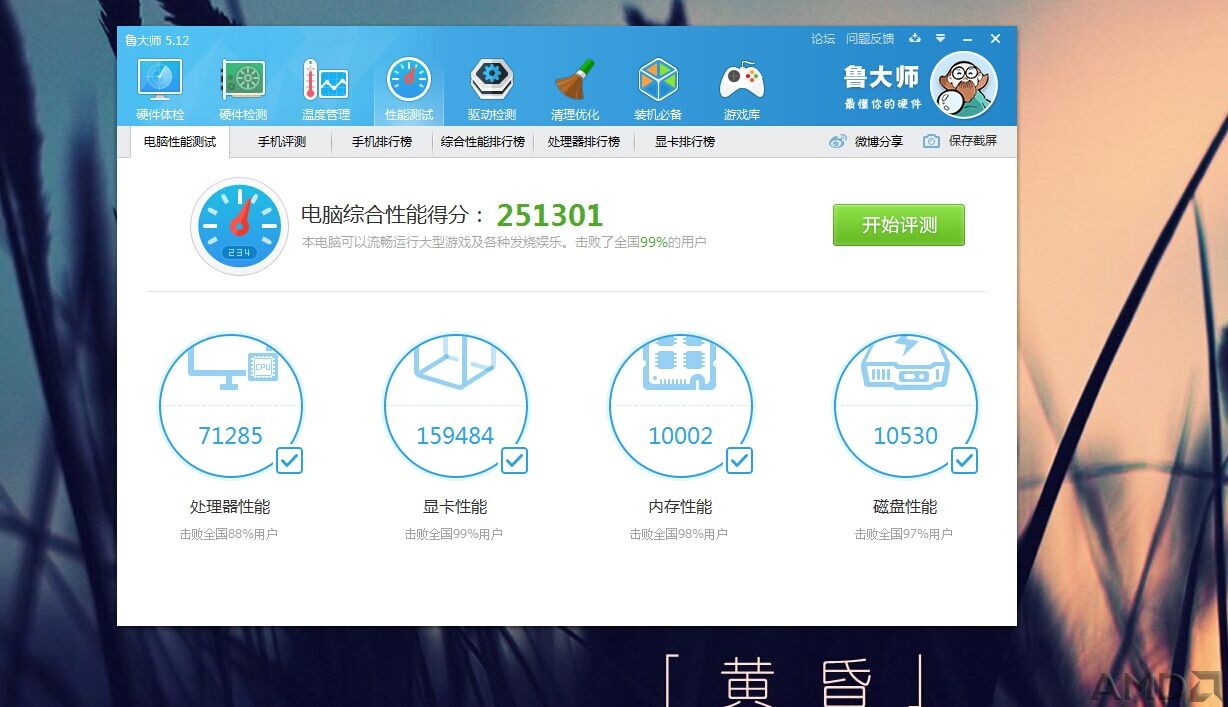Open the 游戏库 game library
This screenshot has height=707, width=1228.
point(742,90)
